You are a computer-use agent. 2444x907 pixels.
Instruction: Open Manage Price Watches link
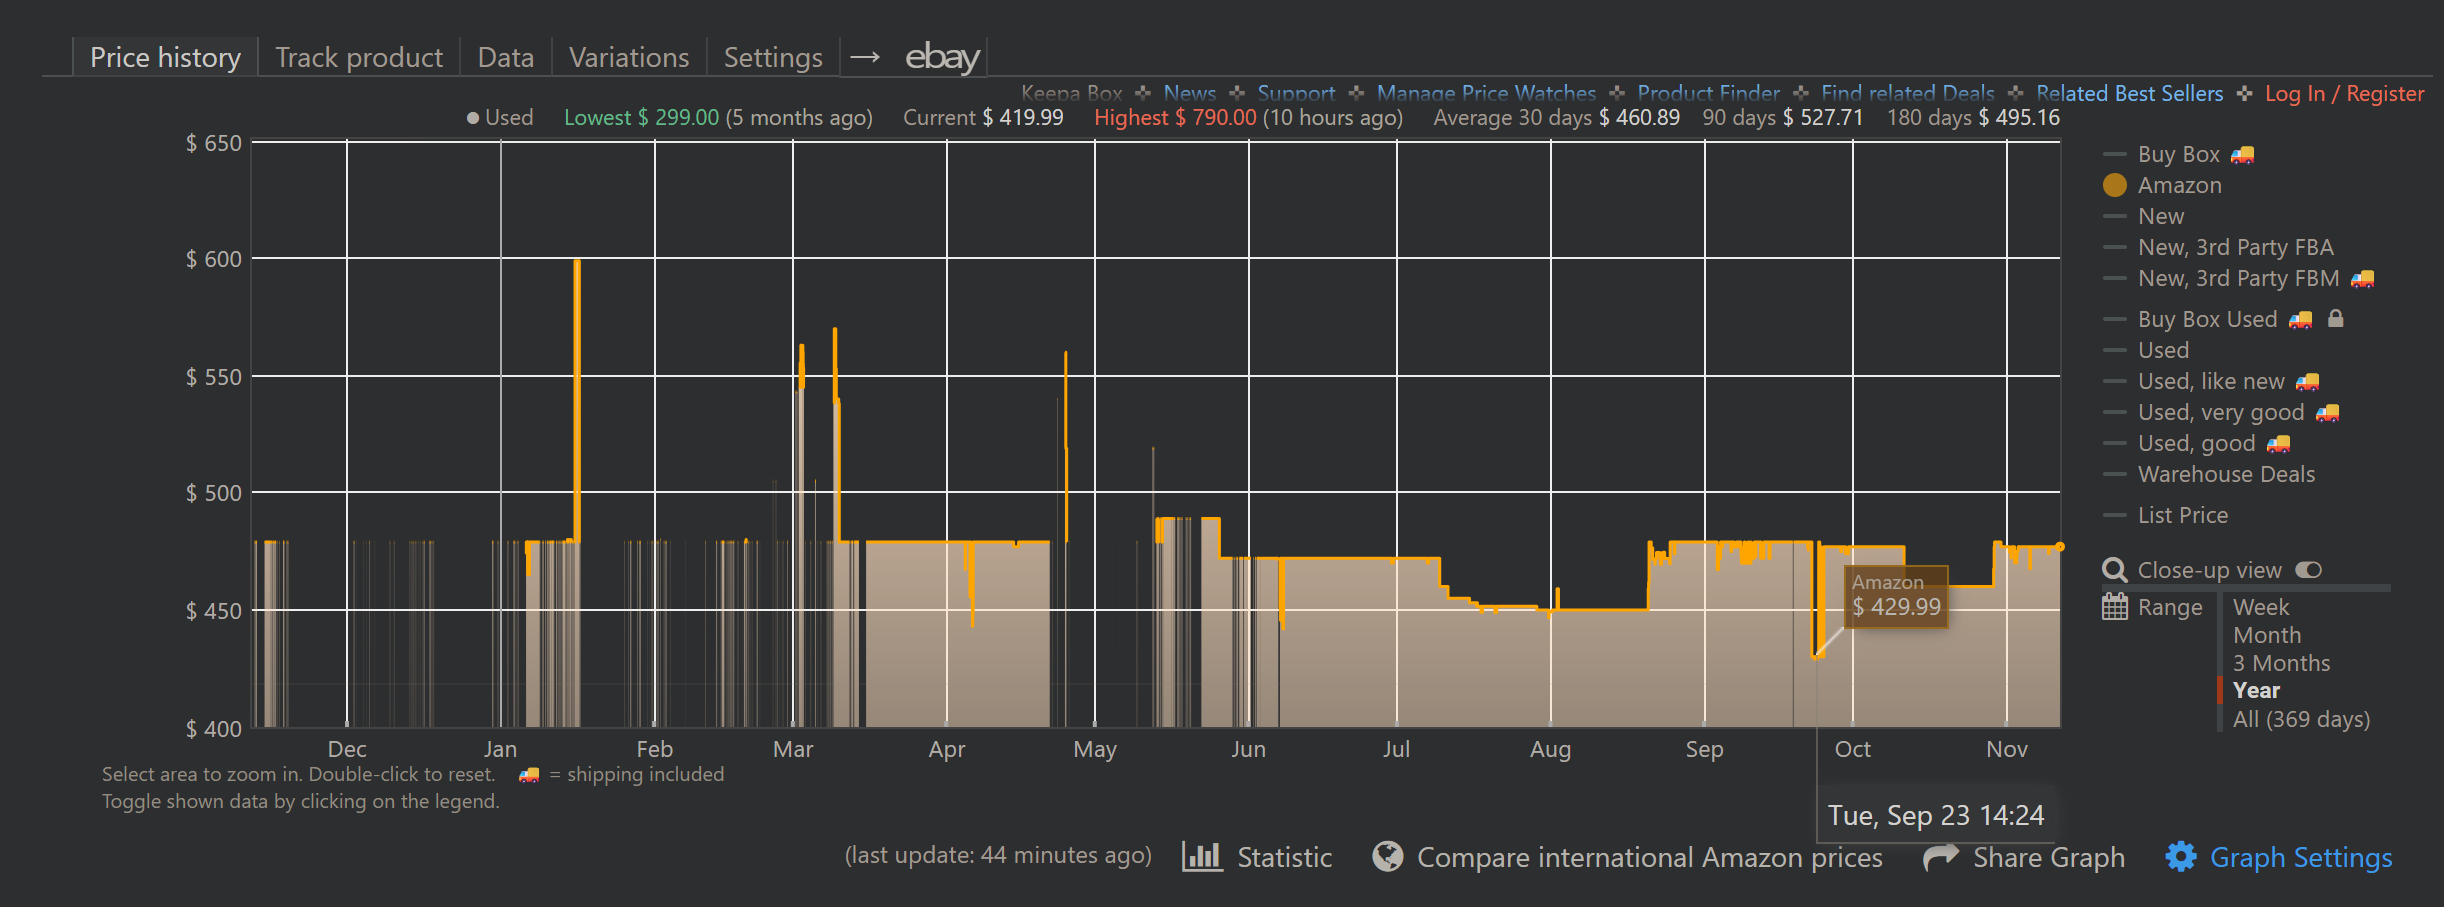tap(1486, 94)
